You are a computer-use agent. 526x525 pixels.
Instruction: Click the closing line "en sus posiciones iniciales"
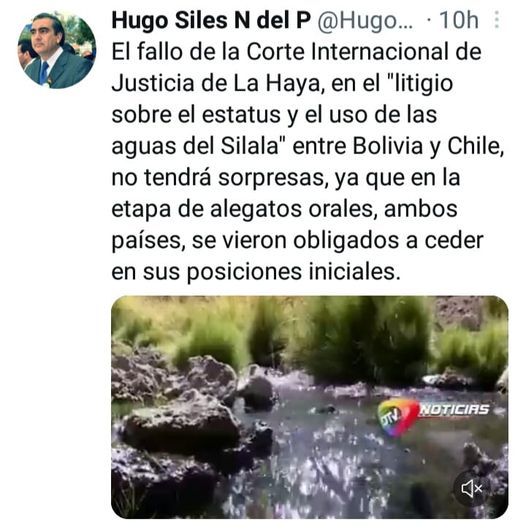pos(256,271)
